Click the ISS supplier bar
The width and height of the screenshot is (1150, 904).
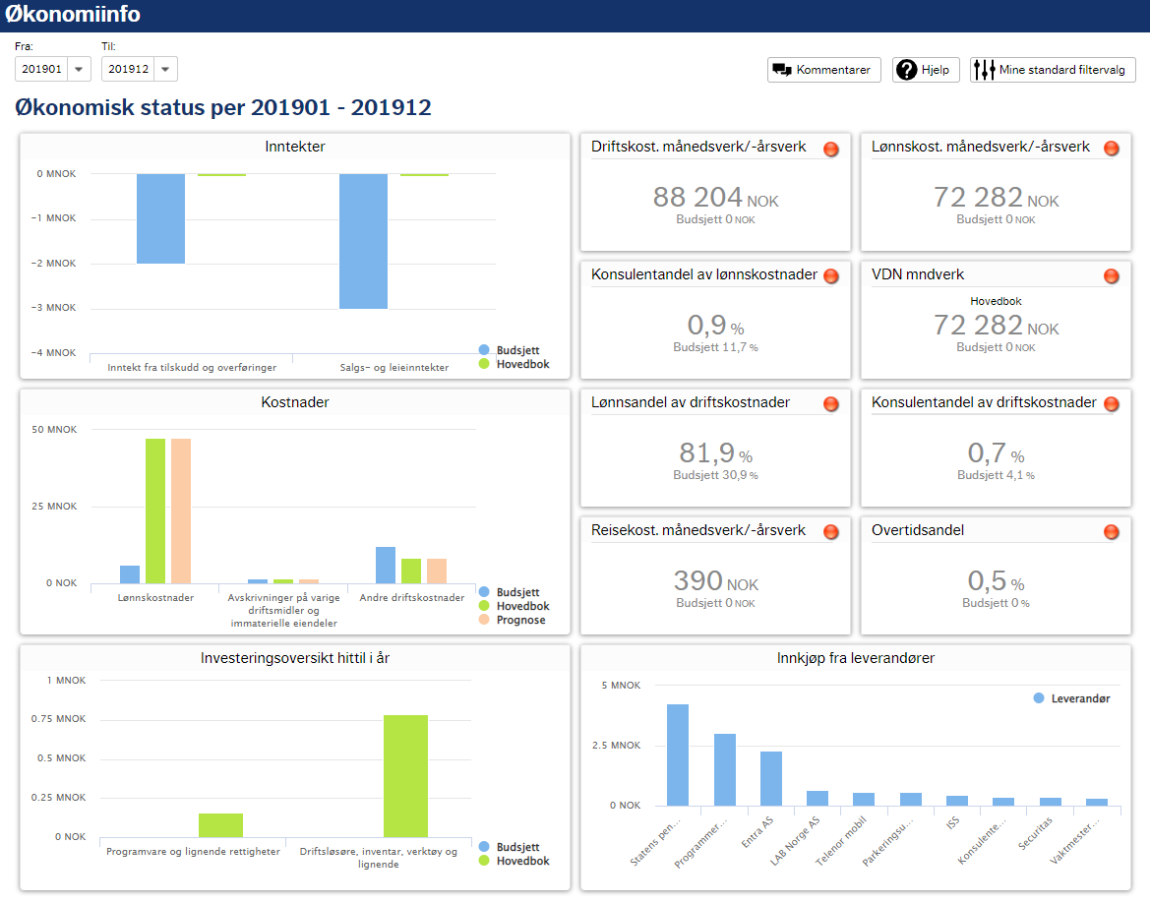tap(957, 801)
